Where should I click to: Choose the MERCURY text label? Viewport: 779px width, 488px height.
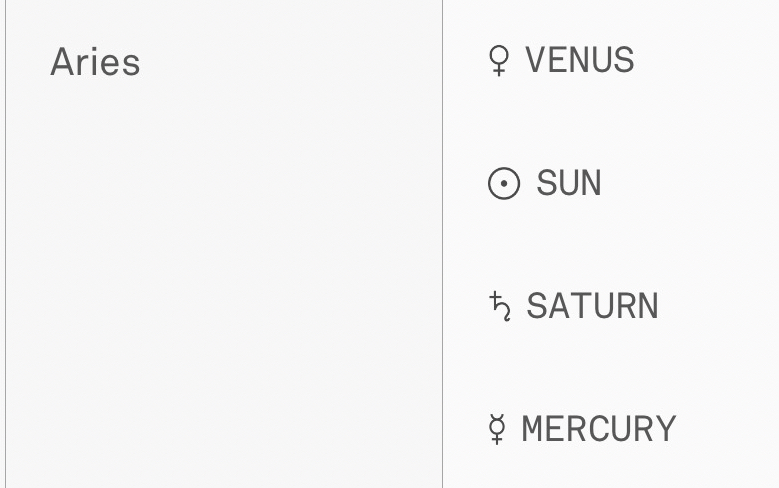[599, 429]
